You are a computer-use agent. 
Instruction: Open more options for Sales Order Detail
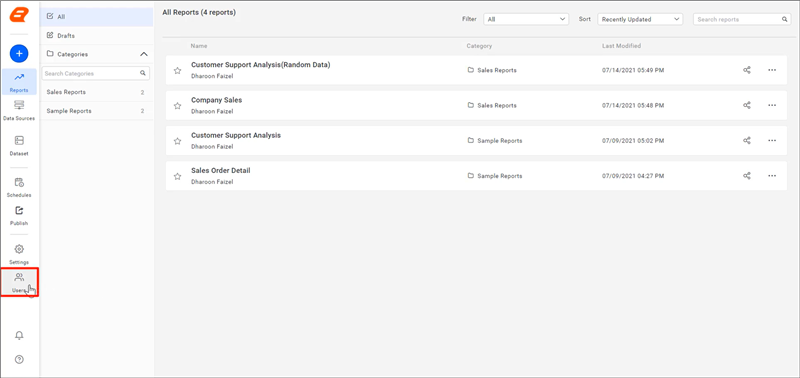coord(772,176)
